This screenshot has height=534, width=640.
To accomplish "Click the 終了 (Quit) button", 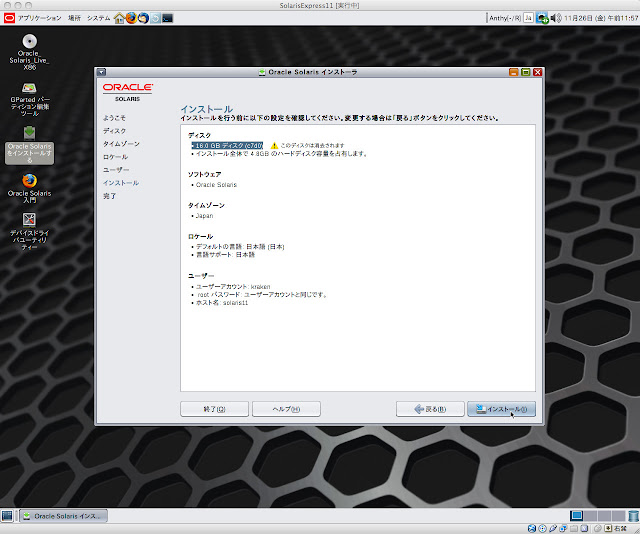I will [214, 409].
